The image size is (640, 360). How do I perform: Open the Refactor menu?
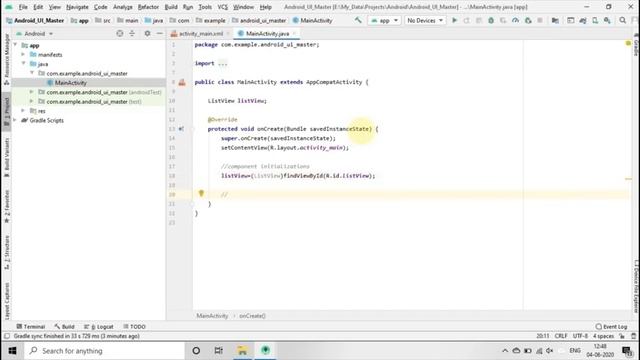click(148, 7)
